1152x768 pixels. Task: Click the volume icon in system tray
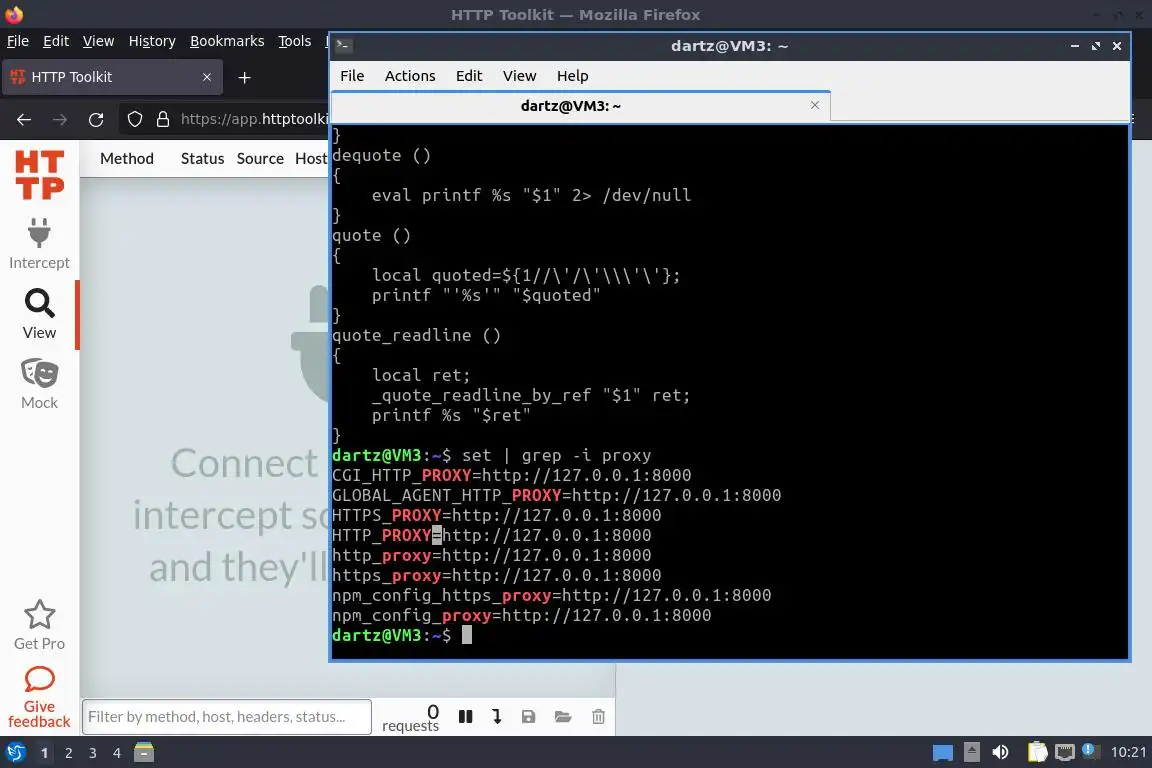[1000, 752]
